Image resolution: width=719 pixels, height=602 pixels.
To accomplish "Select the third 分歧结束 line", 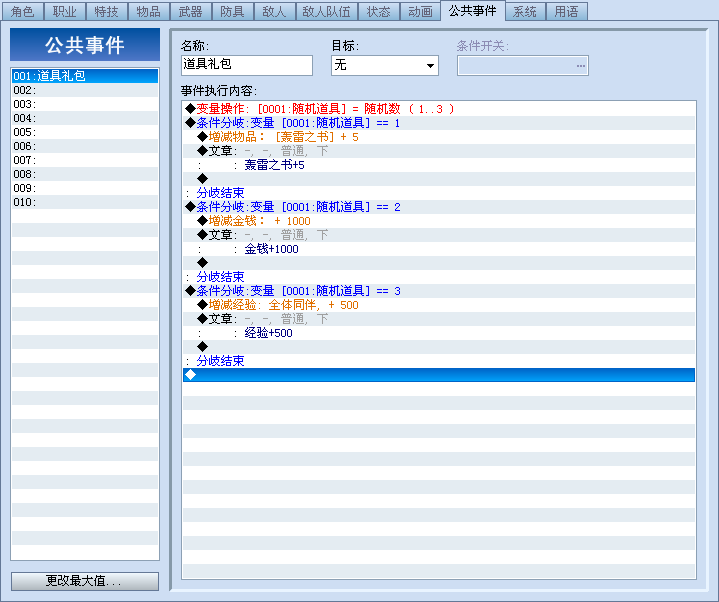I will [439, 361].
